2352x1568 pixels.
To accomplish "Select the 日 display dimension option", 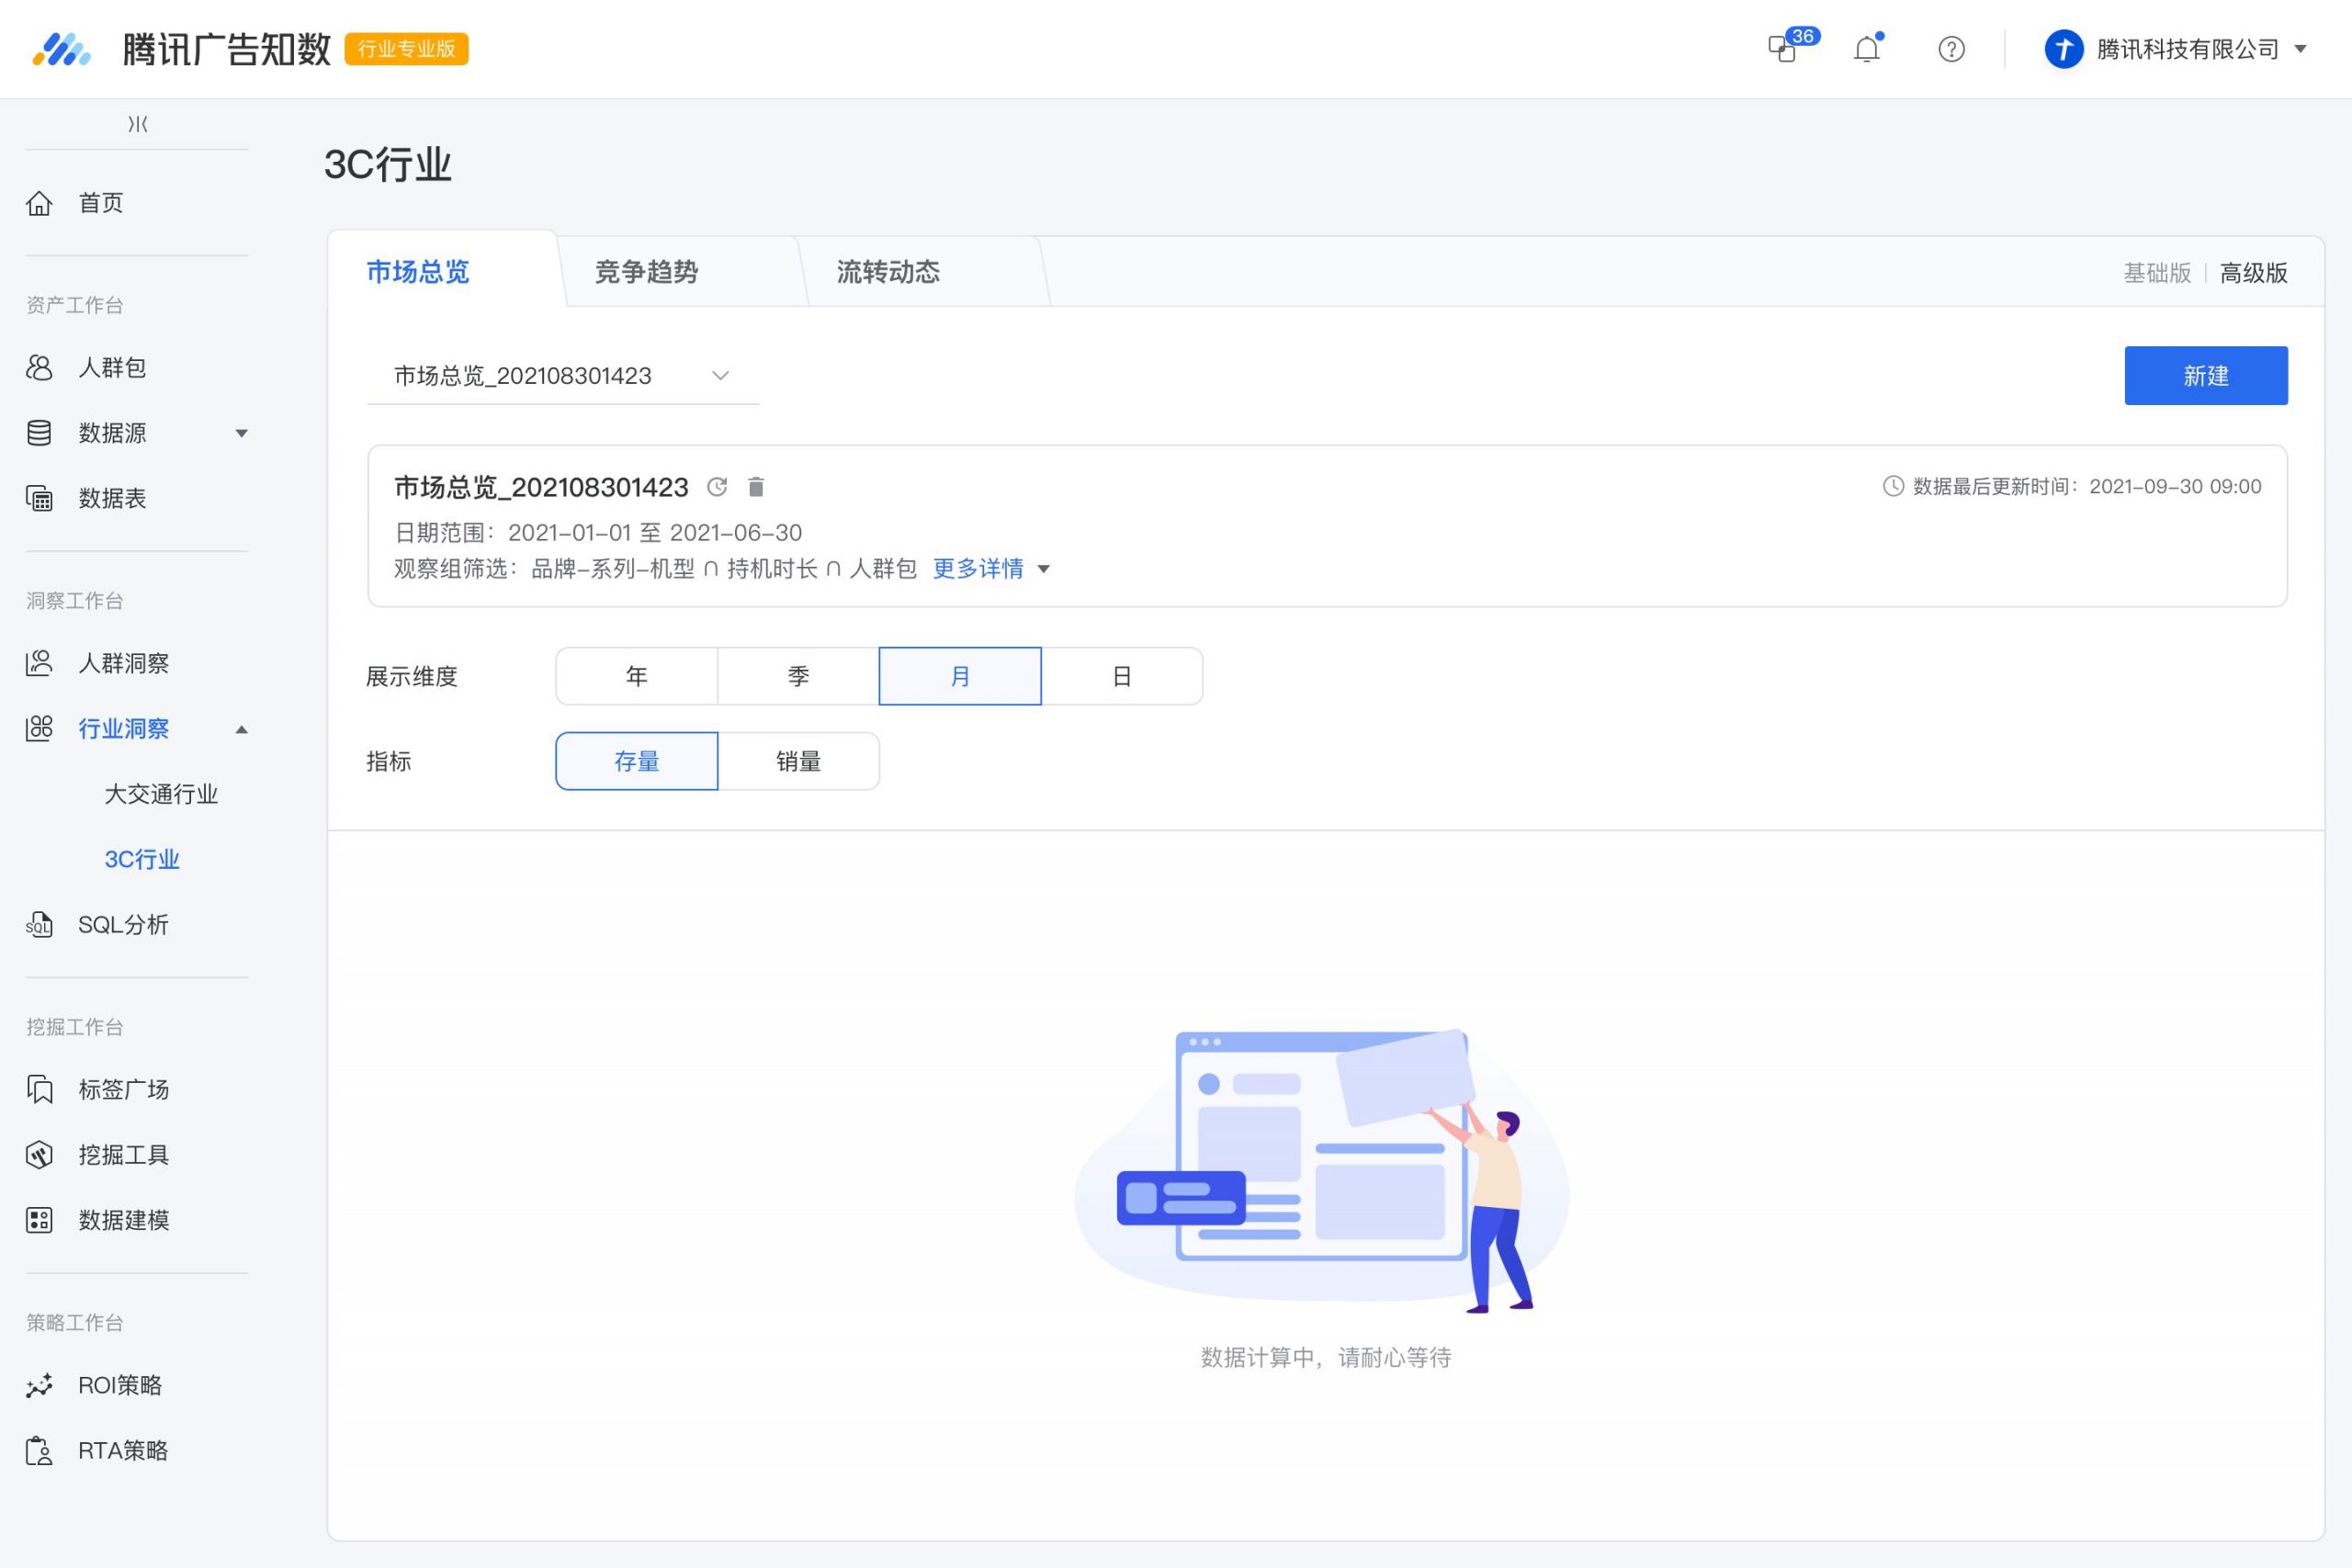I will [x=1121, y=676].
